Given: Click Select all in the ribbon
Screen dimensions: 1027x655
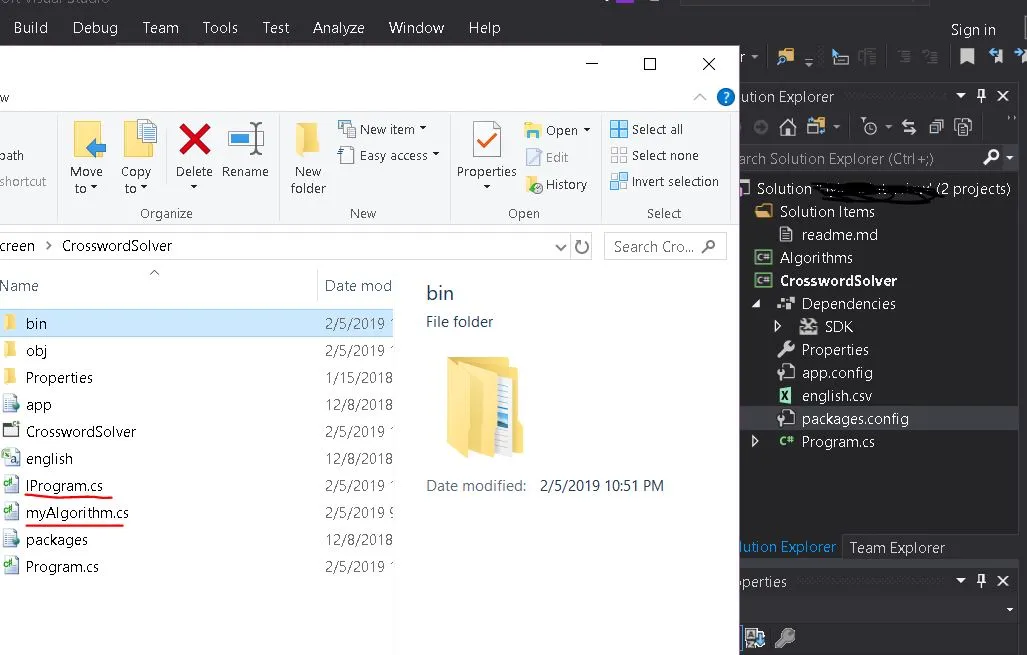Looking at the screenshot, I should [646, 129].
